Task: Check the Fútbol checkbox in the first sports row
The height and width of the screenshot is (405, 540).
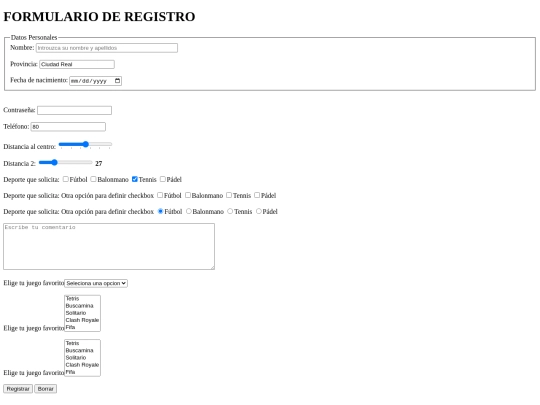Action: [66, 179]
